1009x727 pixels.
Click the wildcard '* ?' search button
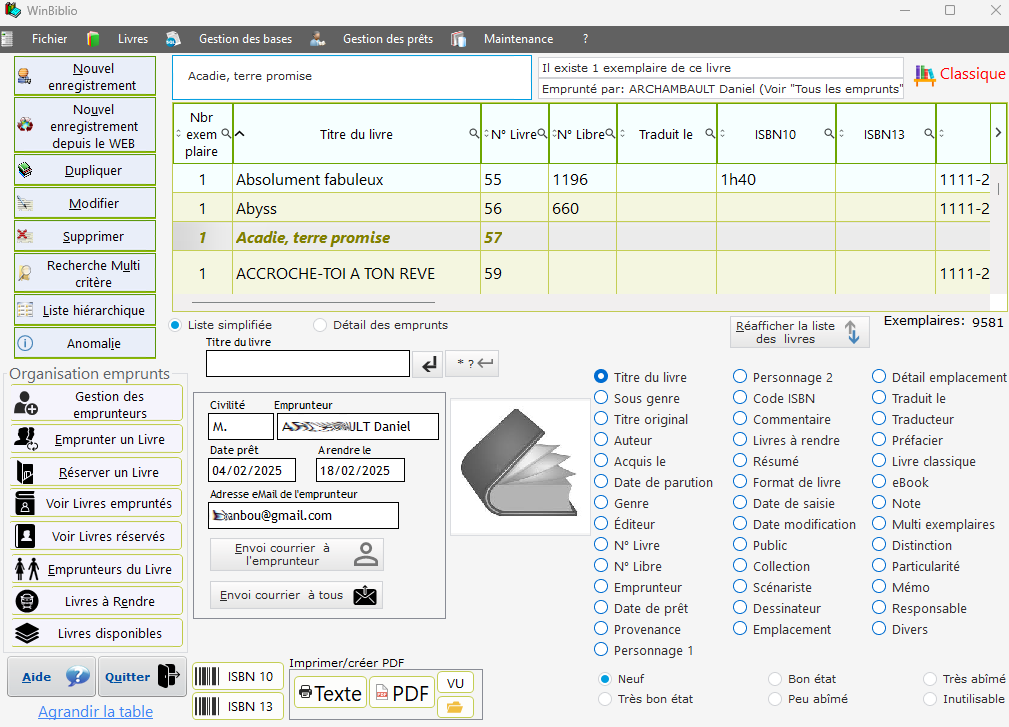[x=474, y=364]
